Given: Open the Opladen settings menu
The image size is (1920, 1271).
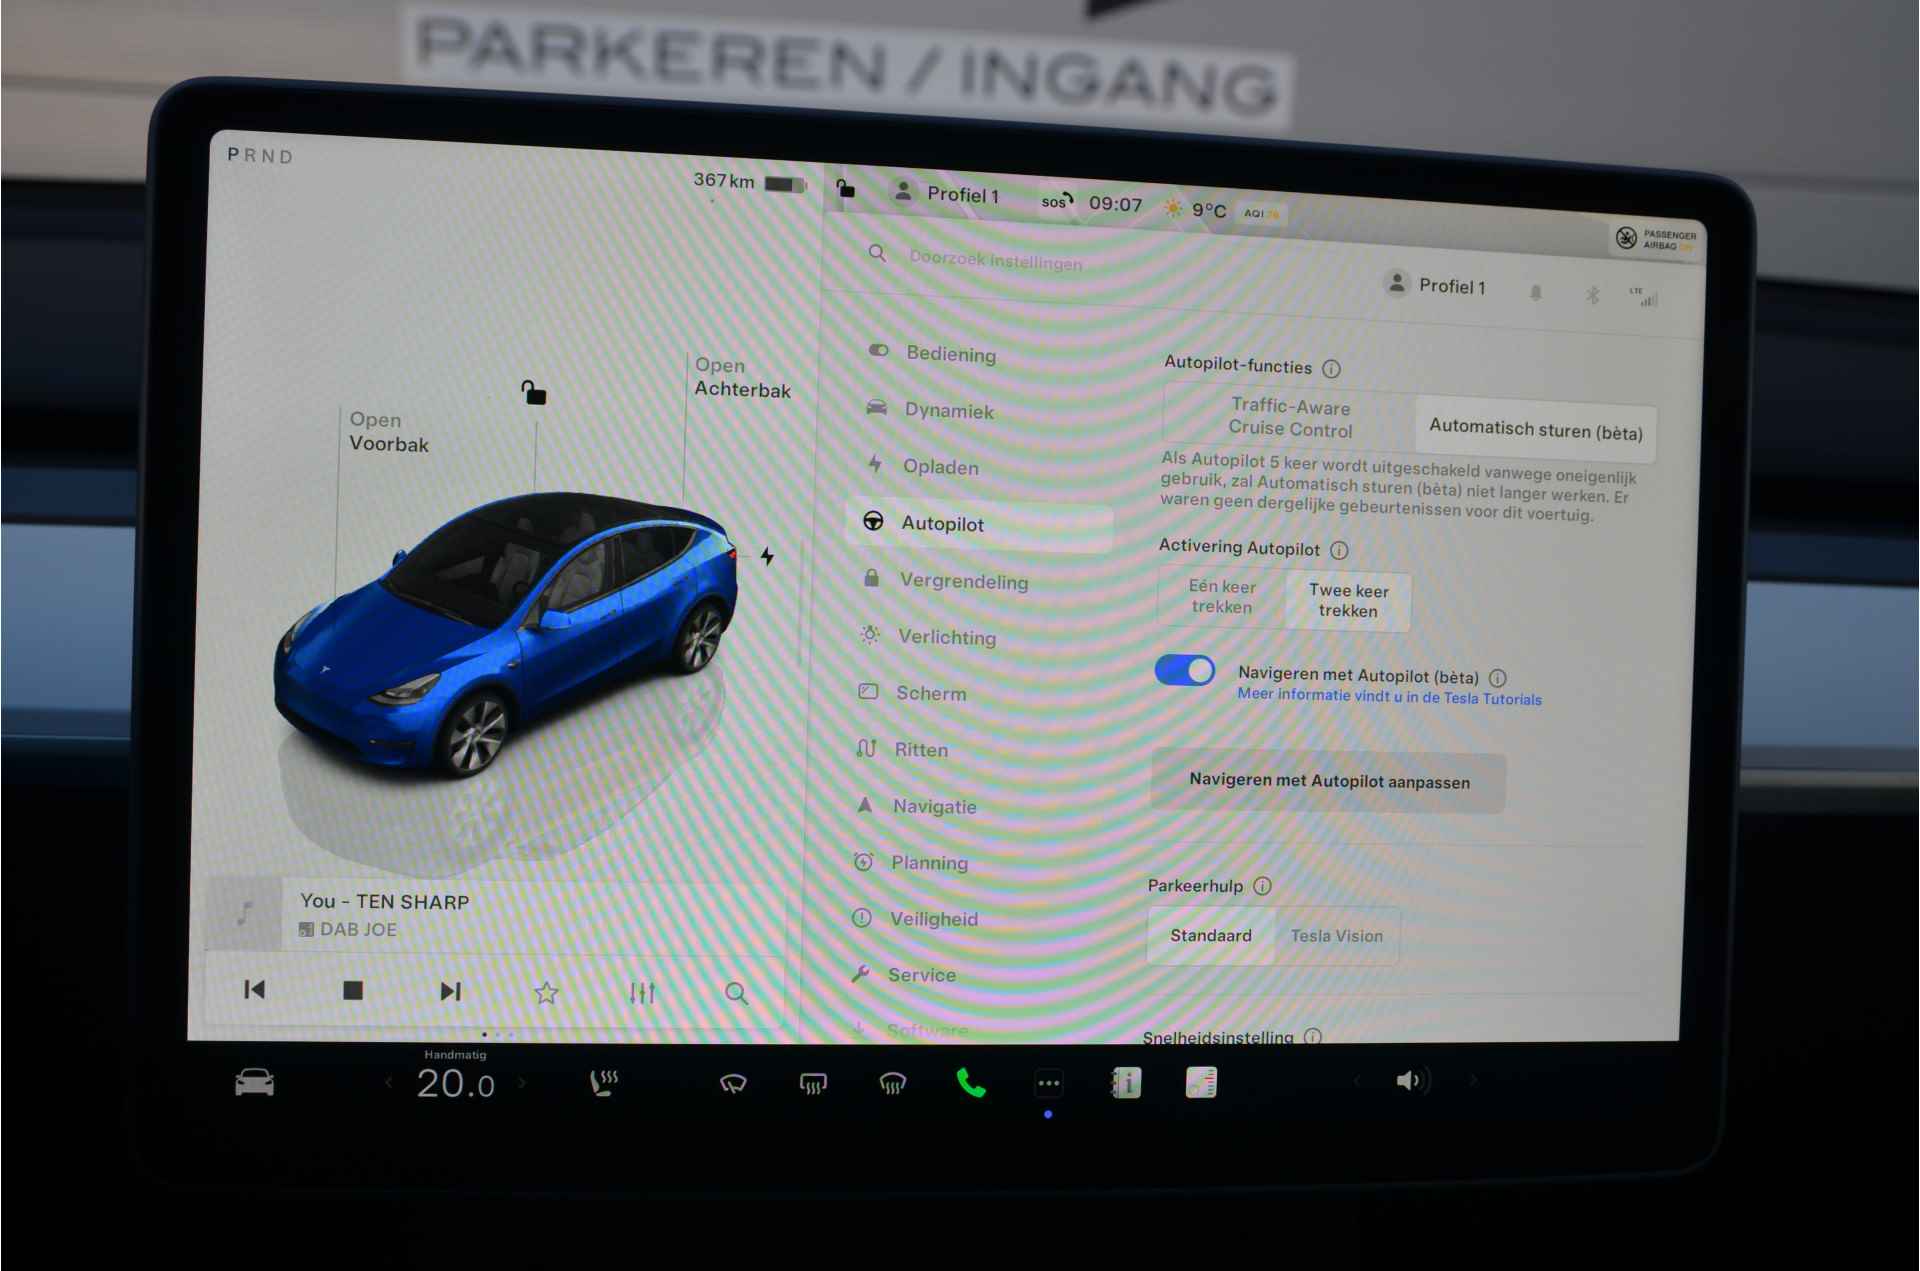Looking at the screenshot, I should coord(922,466).
